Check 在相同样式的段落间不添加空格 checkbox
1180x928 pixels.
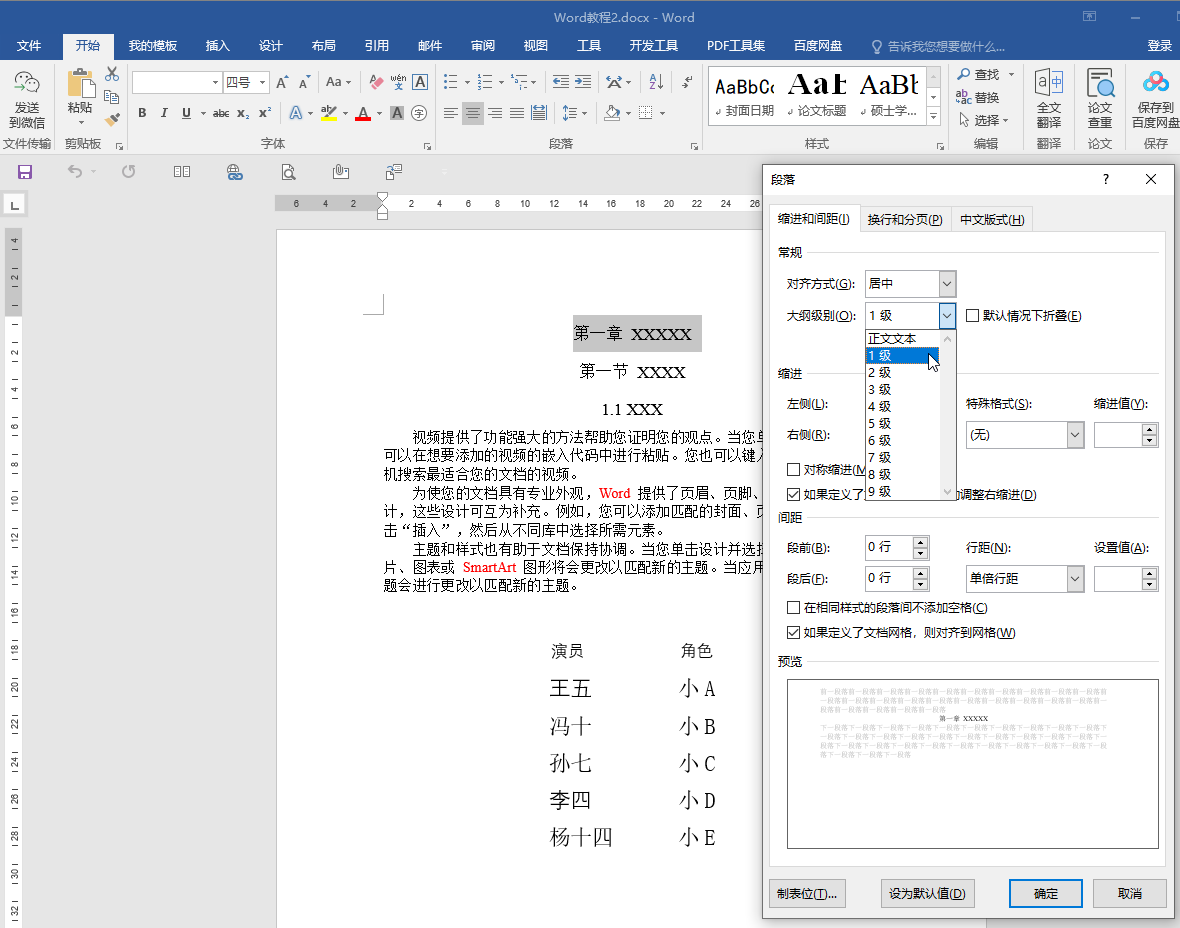point(792,607)
